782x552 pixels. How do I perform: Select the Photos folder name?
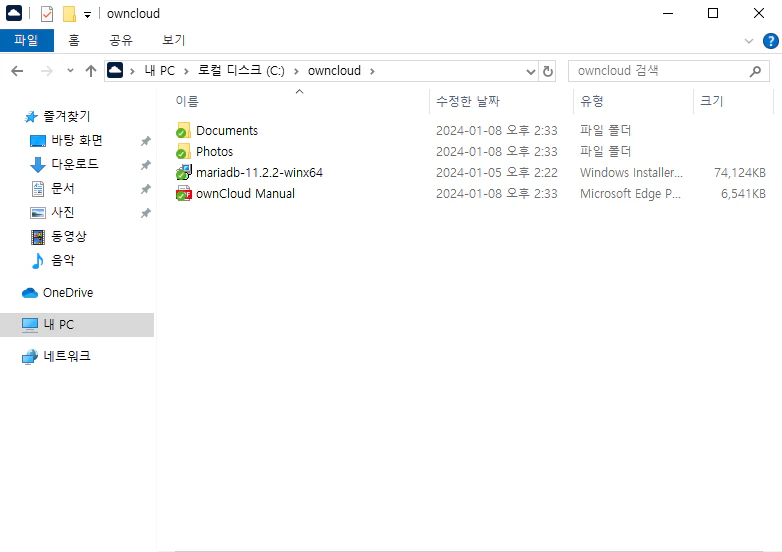(x=214, y=152)
